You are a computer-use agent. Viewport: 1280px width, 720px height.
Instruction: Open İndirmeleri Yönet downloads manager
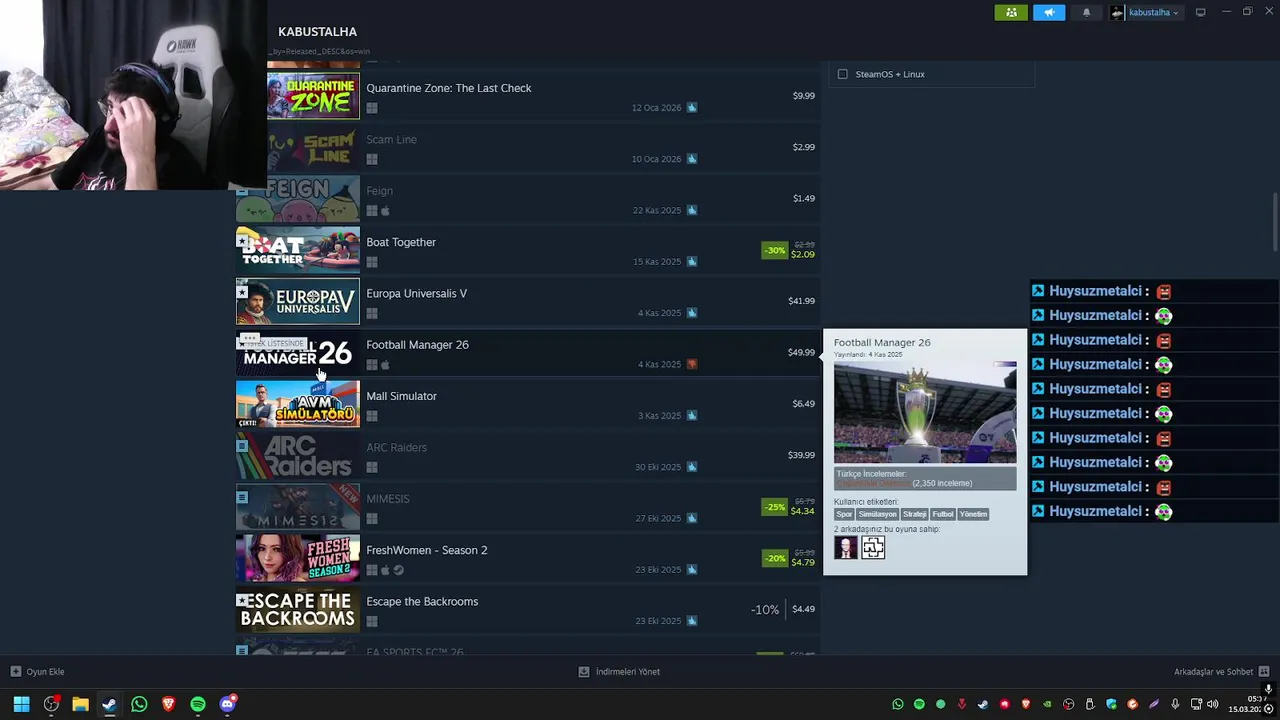tap(619, 672)
